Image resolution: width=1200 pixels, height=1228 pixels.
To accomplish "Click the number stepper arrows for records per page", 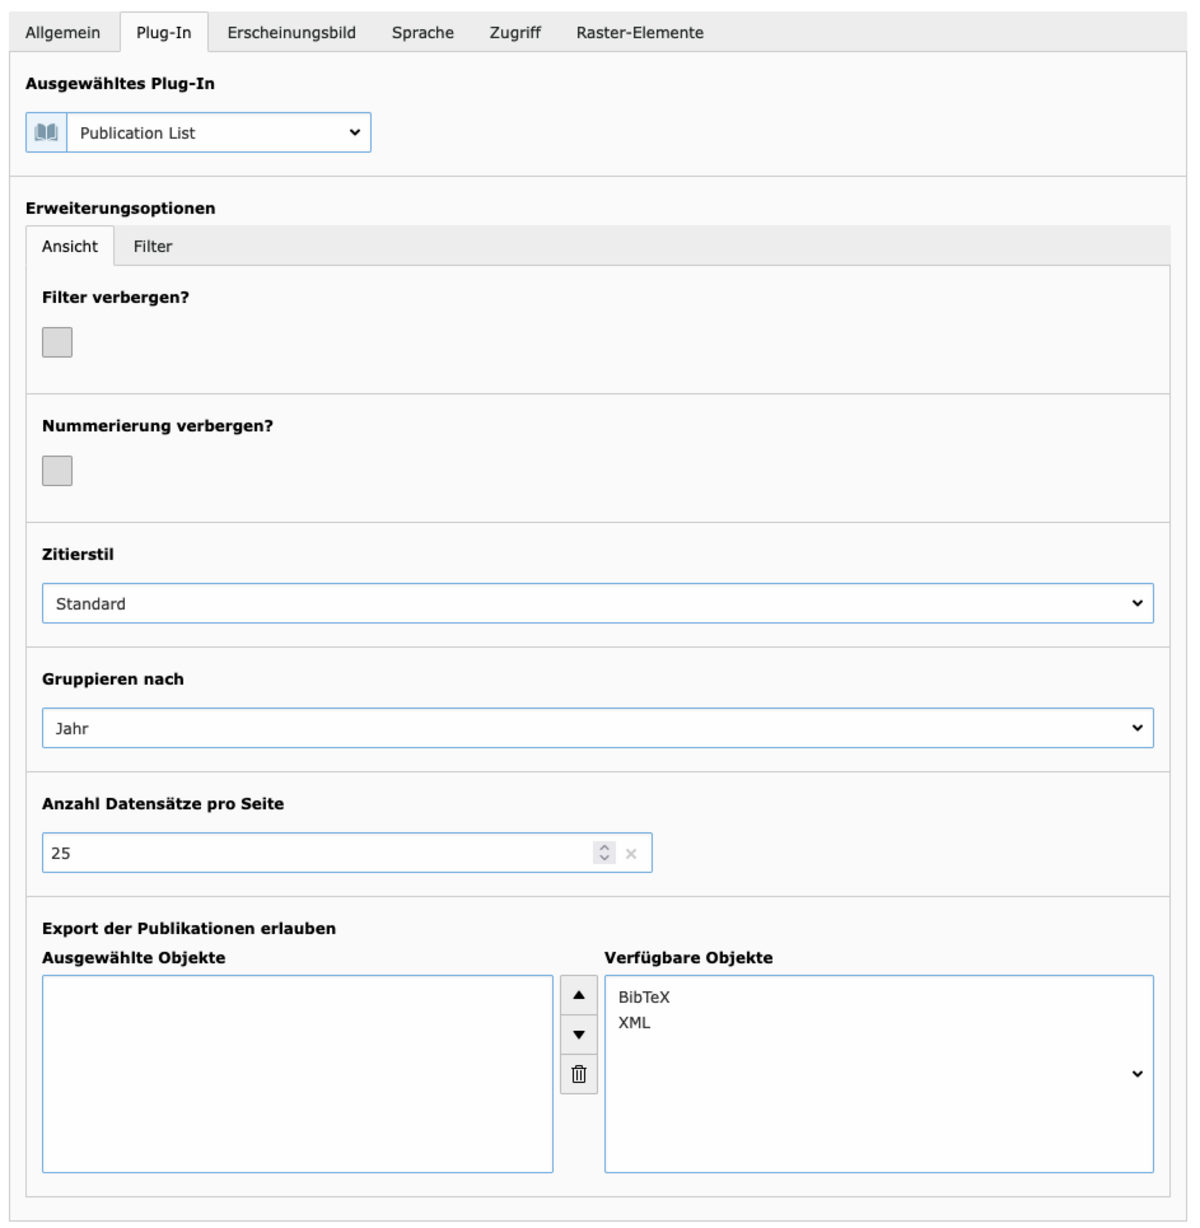I will click(604, 853).
